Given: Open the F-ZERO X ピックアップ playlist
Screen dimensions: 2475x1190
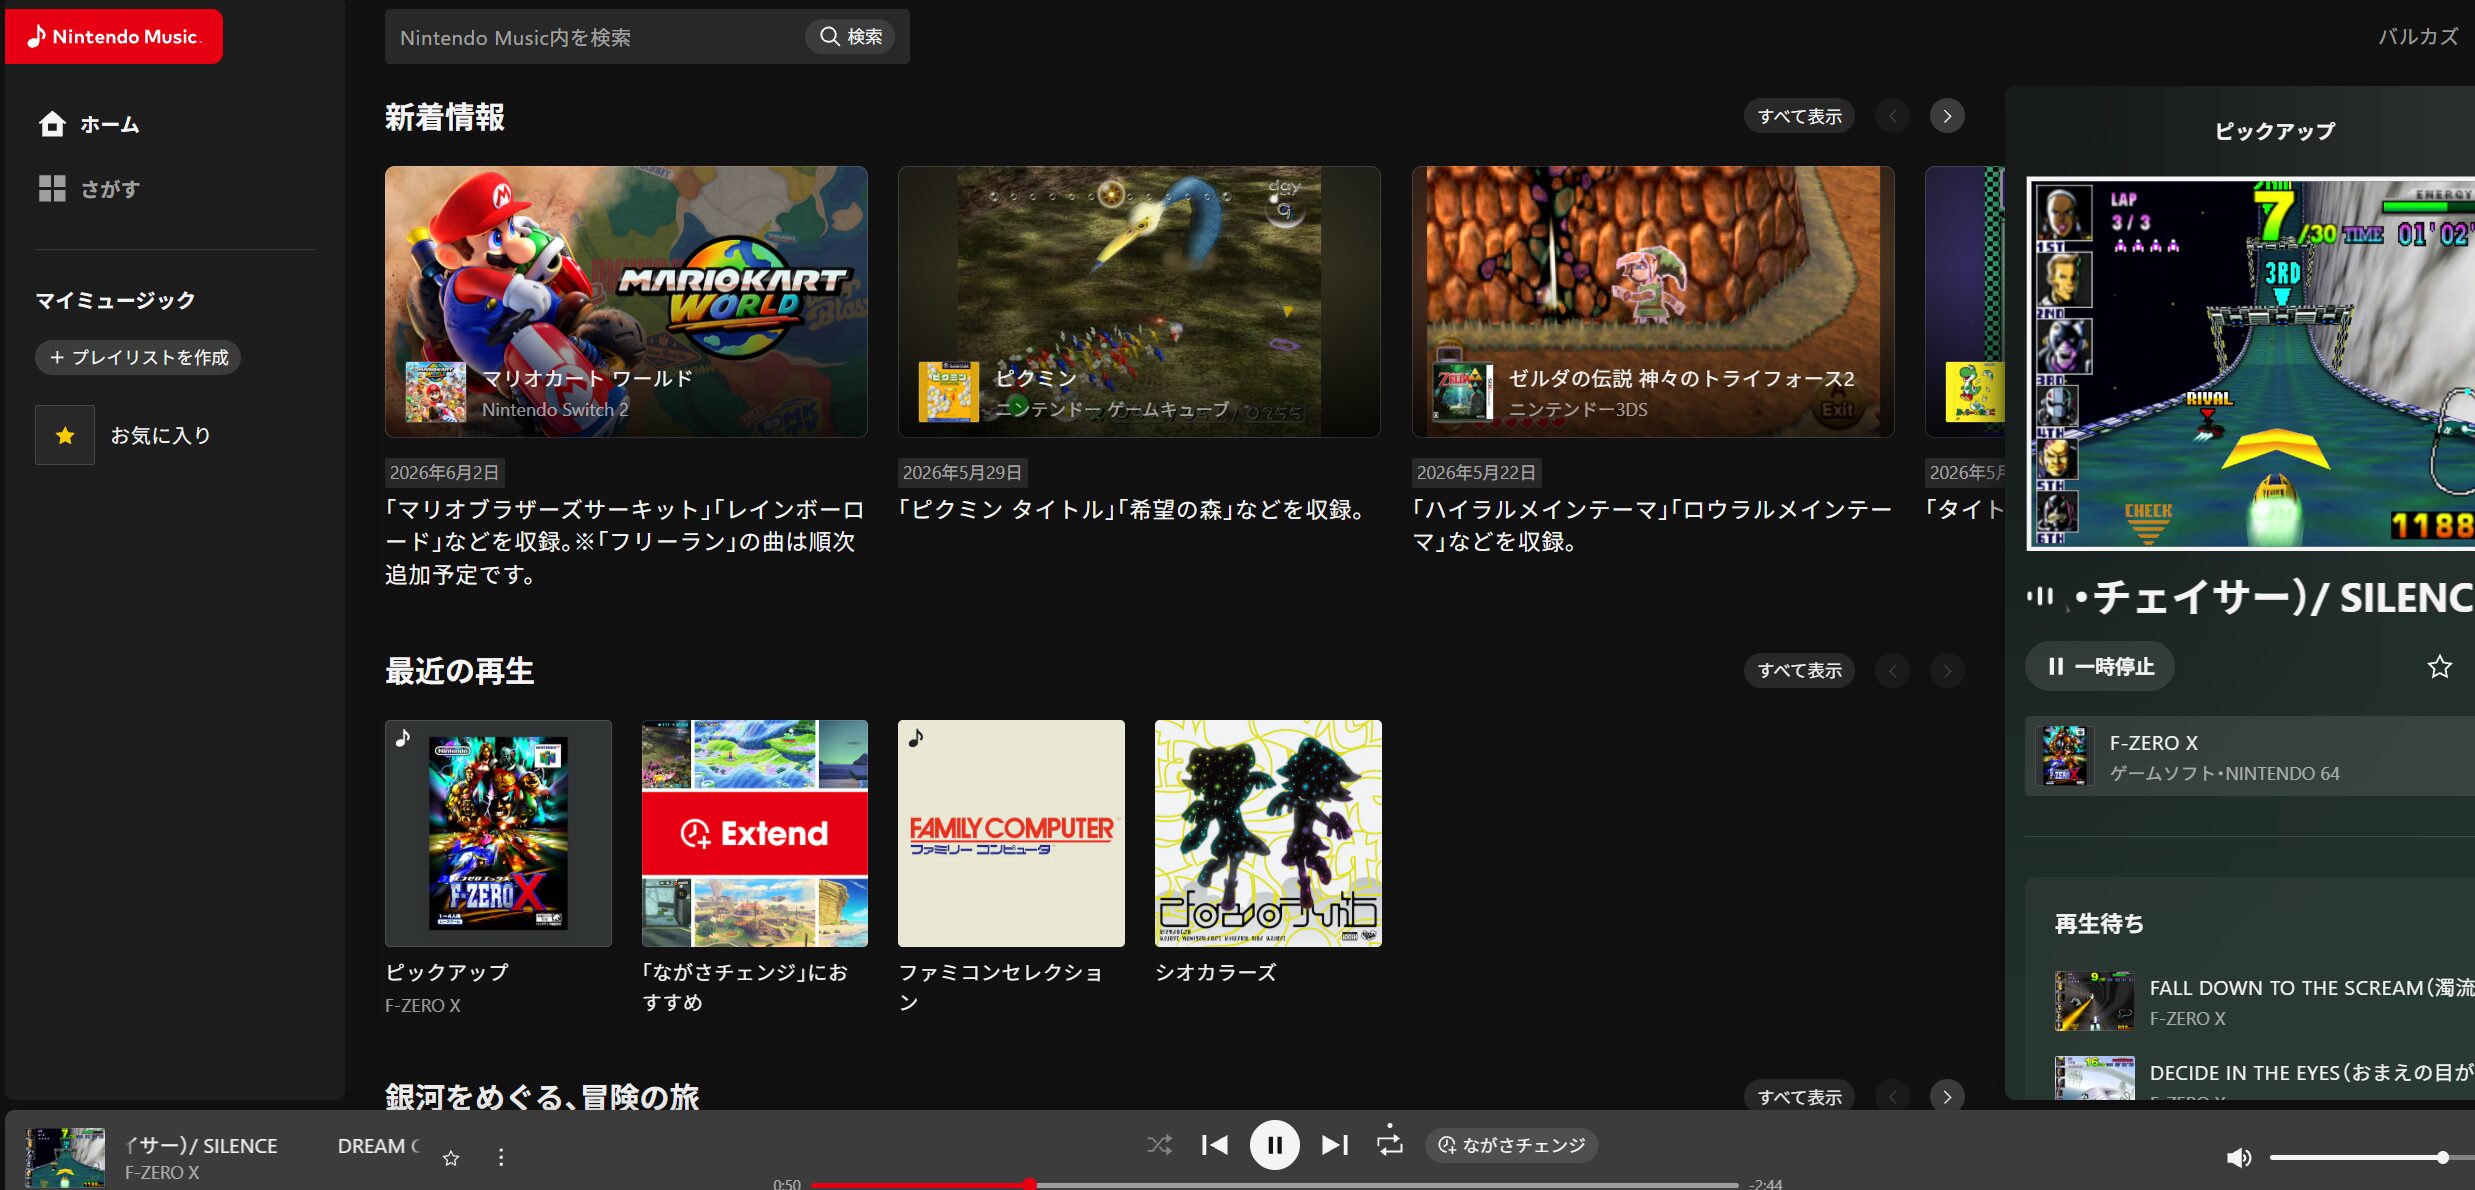Looking at the screenshot, I should click(498, 833).
